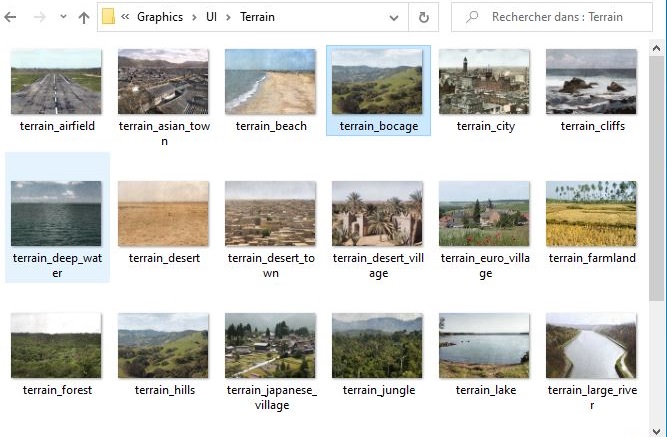
Task: Select the terrain_cliffs thumbnail image
Action: pyautogui.click(x=591, y=81)
